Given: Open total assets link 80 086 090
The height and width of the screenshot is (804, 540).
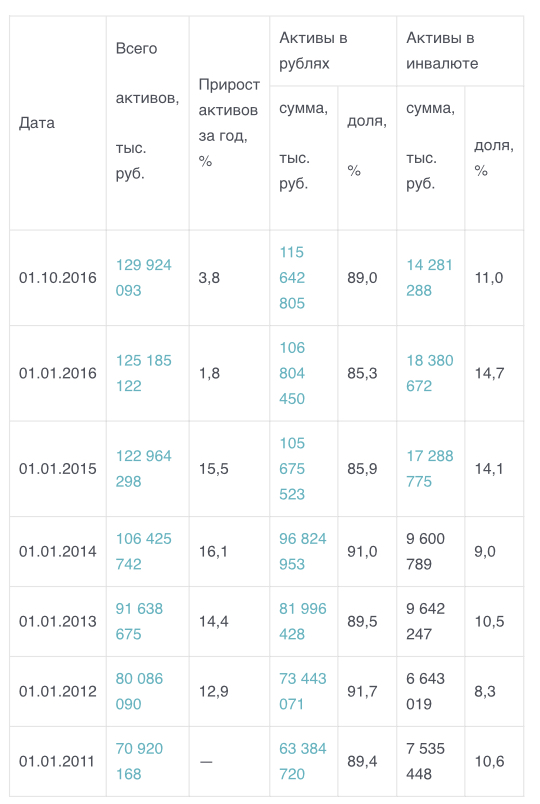Looking at the screenshot, I should click(139, 691).
